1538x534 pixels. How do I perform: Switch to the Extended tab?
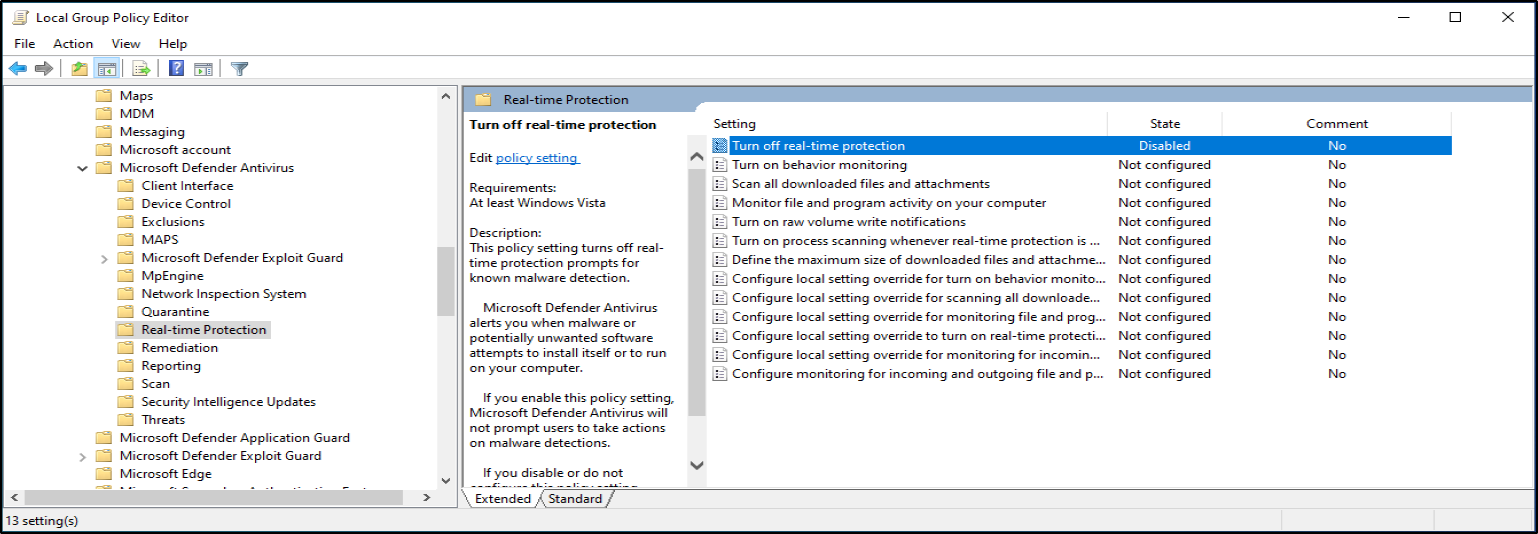pos(502,498)
